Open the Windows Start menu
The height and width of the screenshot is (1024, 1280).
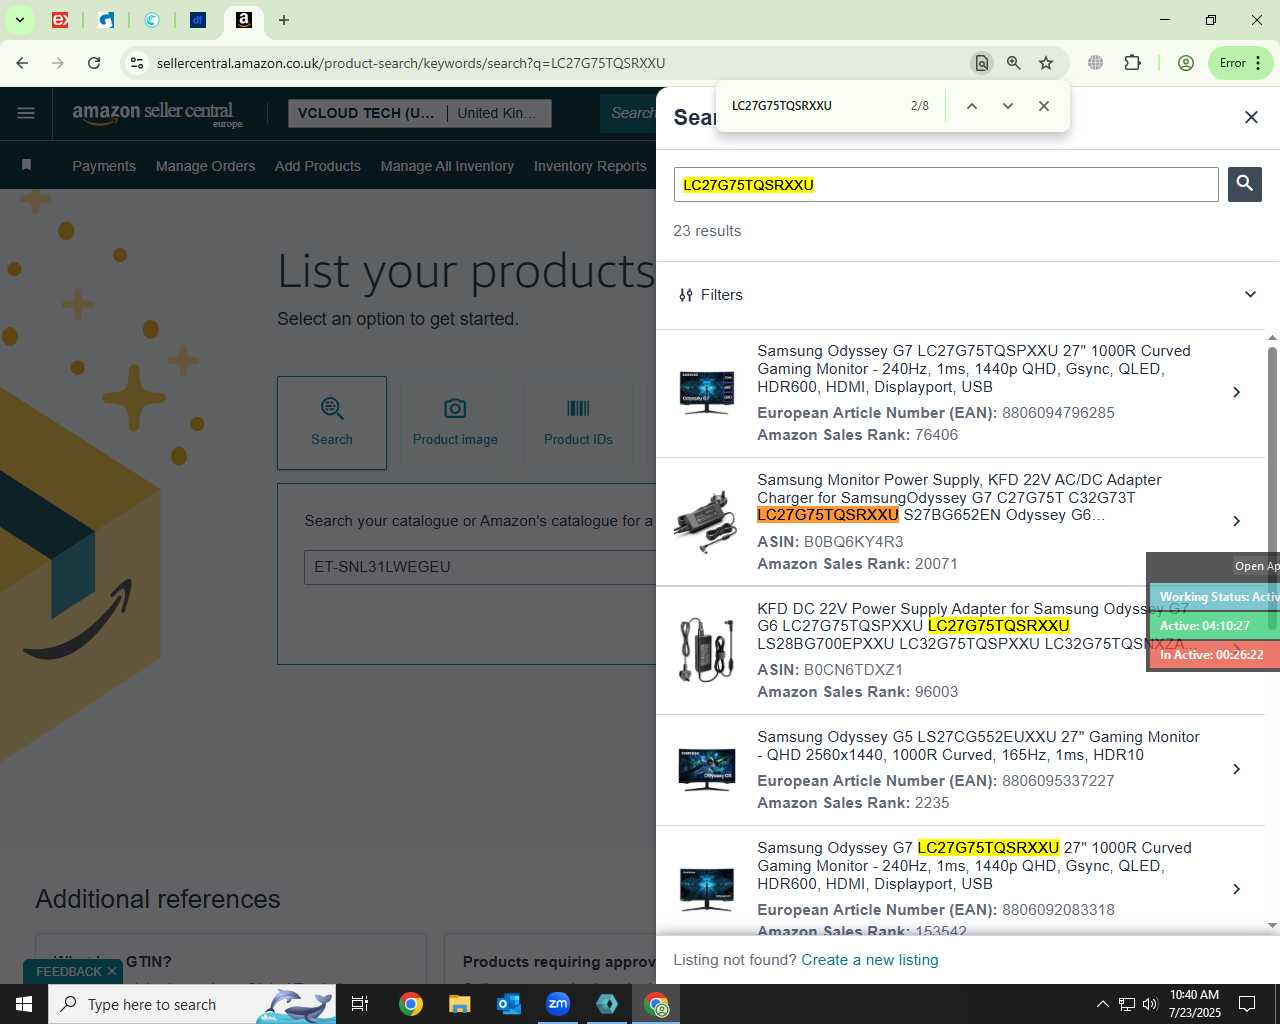click(x=24, y=1004)
